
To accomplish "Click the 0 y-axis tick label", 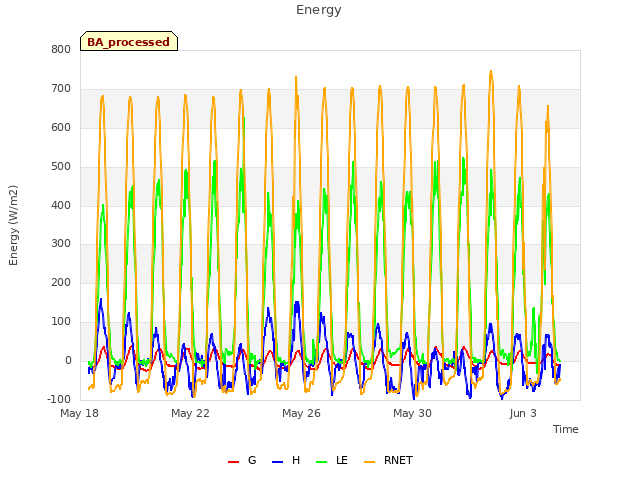I will point(68,360).
